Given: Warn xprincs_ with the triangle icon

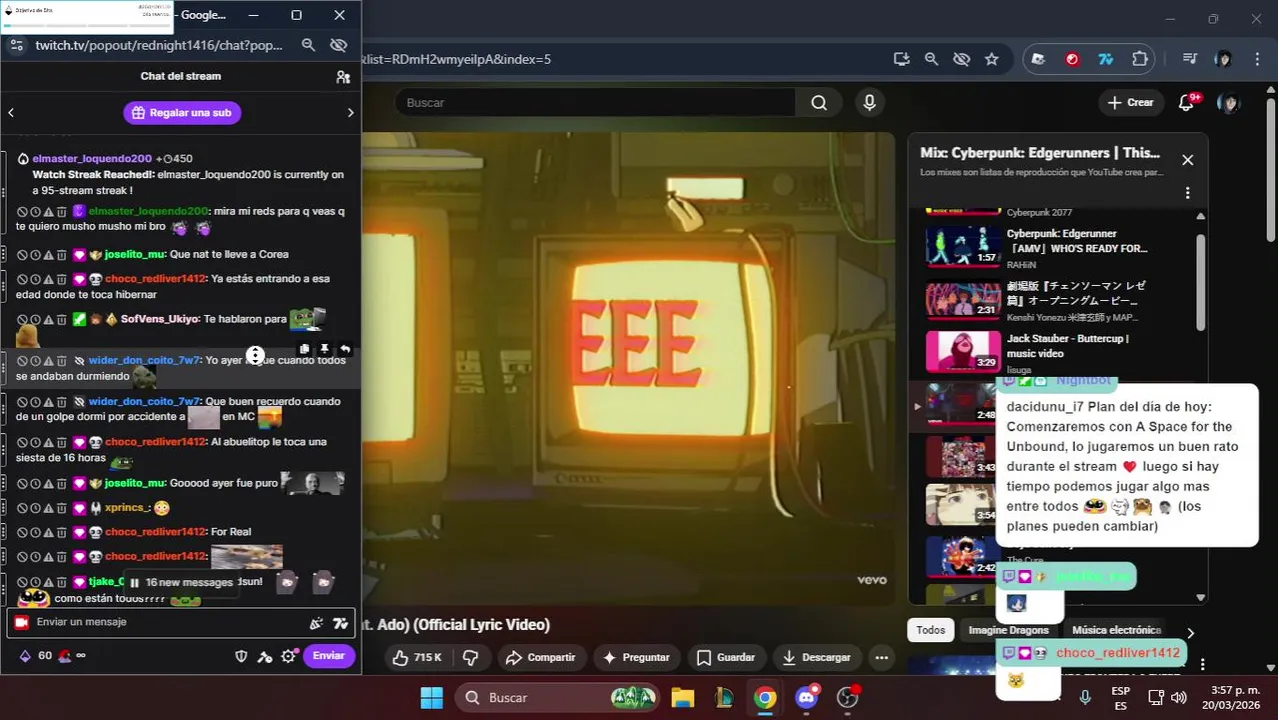Looking at the screenshot, I should pos(48,508).
